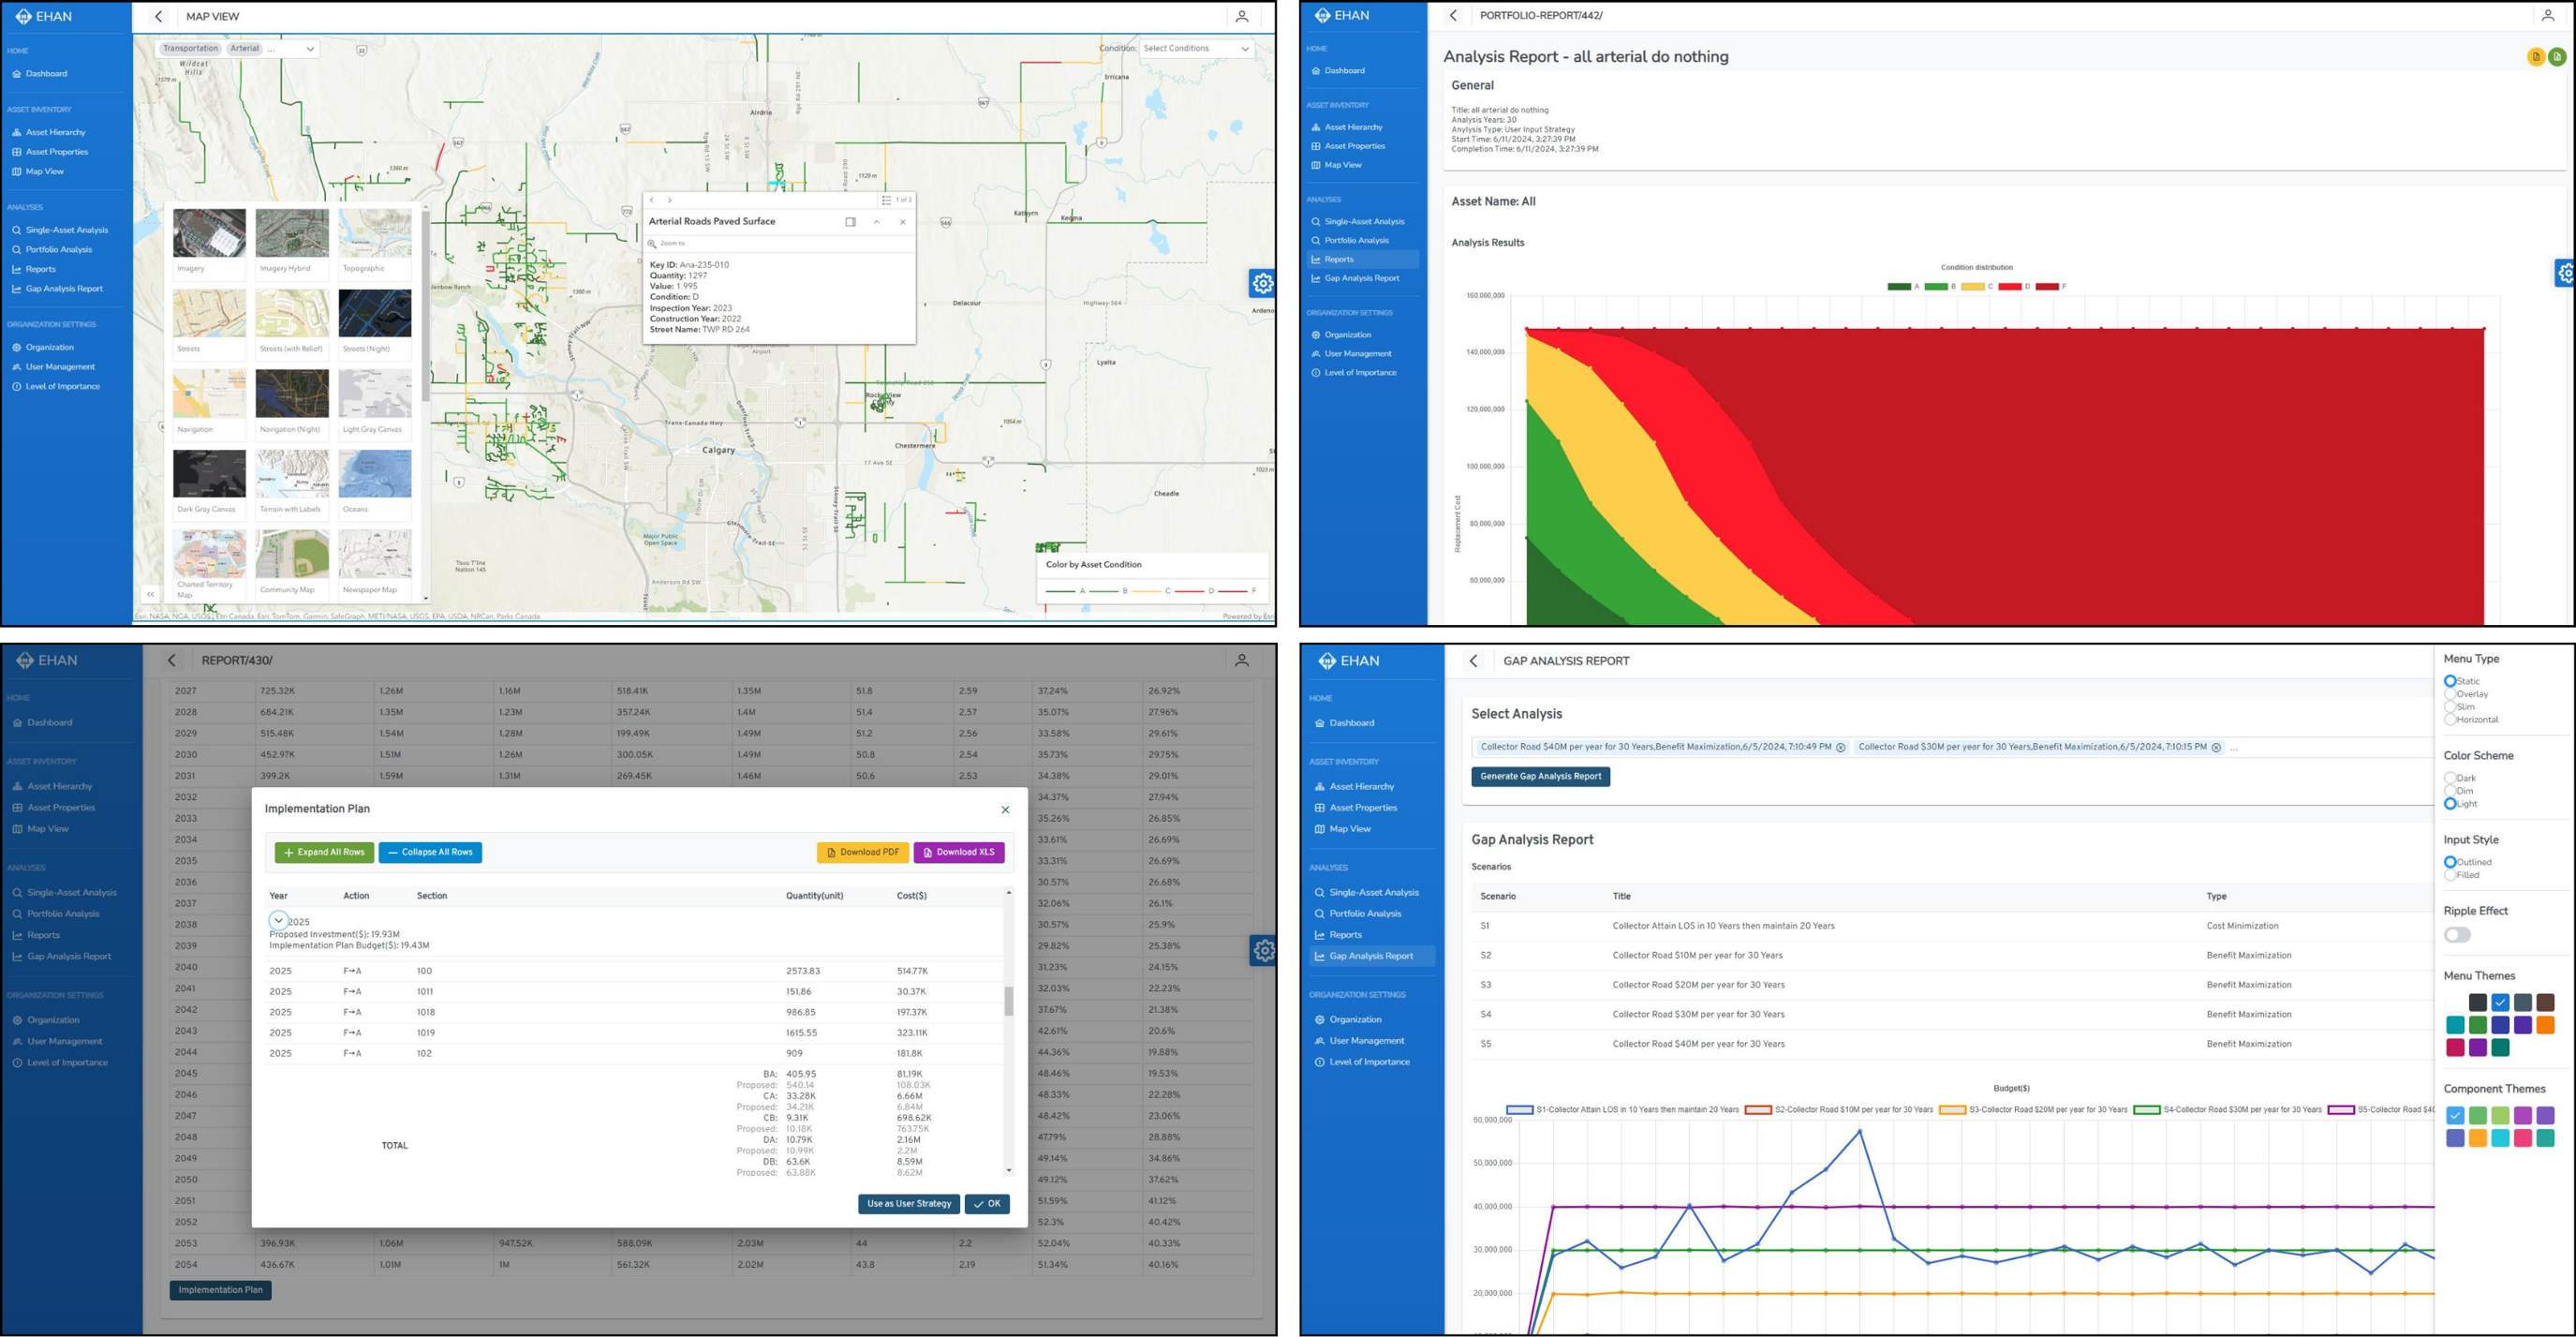Pick the dark charcoal menu theme swatch
This screenshot has width=2576, height=1337.
[2477, 1002]
